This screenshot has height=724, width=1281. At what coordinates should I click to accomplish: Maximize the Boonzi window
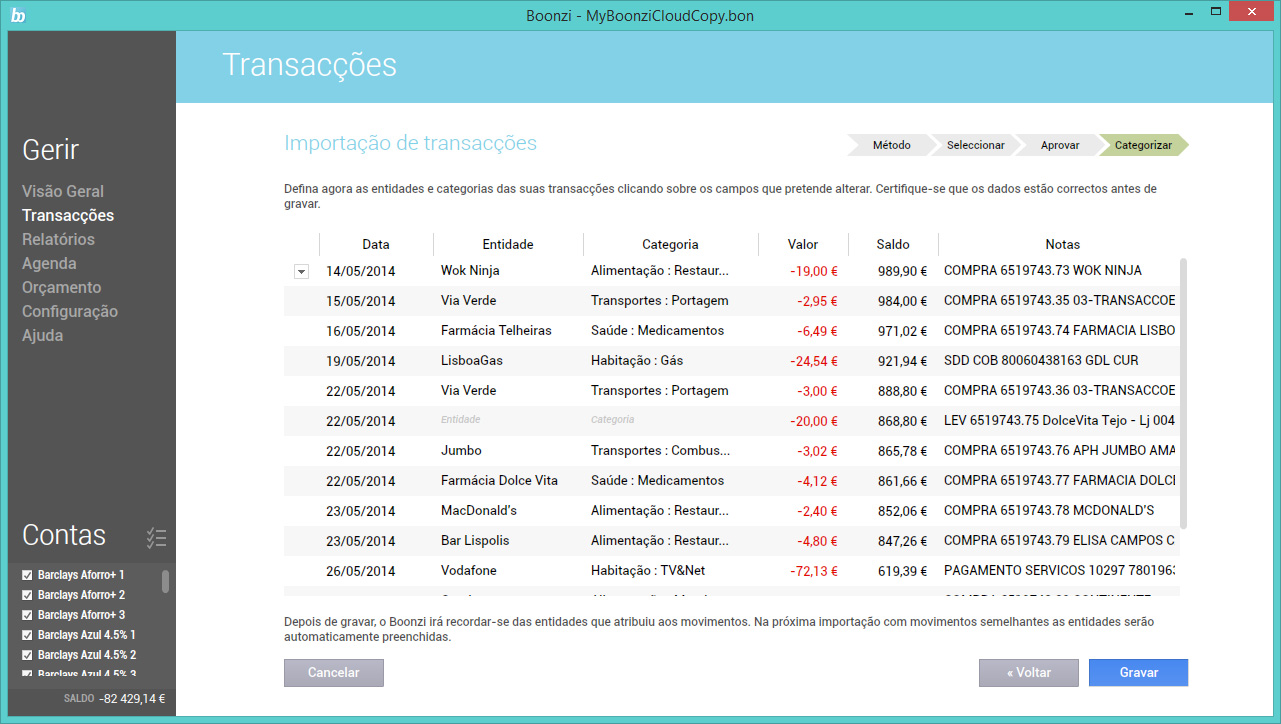click(1215, 12)
